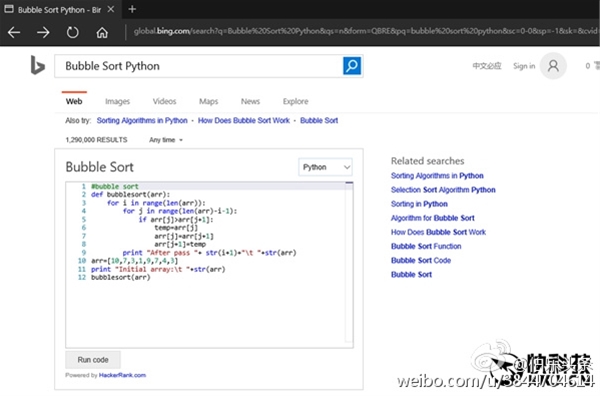Open related search How Does Bubble Sort Work
The height and width of the screenshot is (396, 600).
438,232
